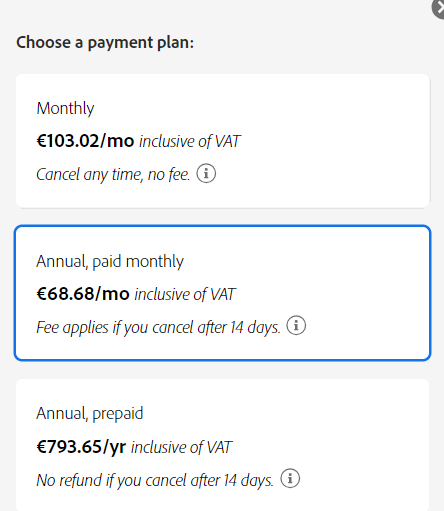Click the €68.68/mo price
This screenshot has height=511, width=444.
(x=83, y=294)
